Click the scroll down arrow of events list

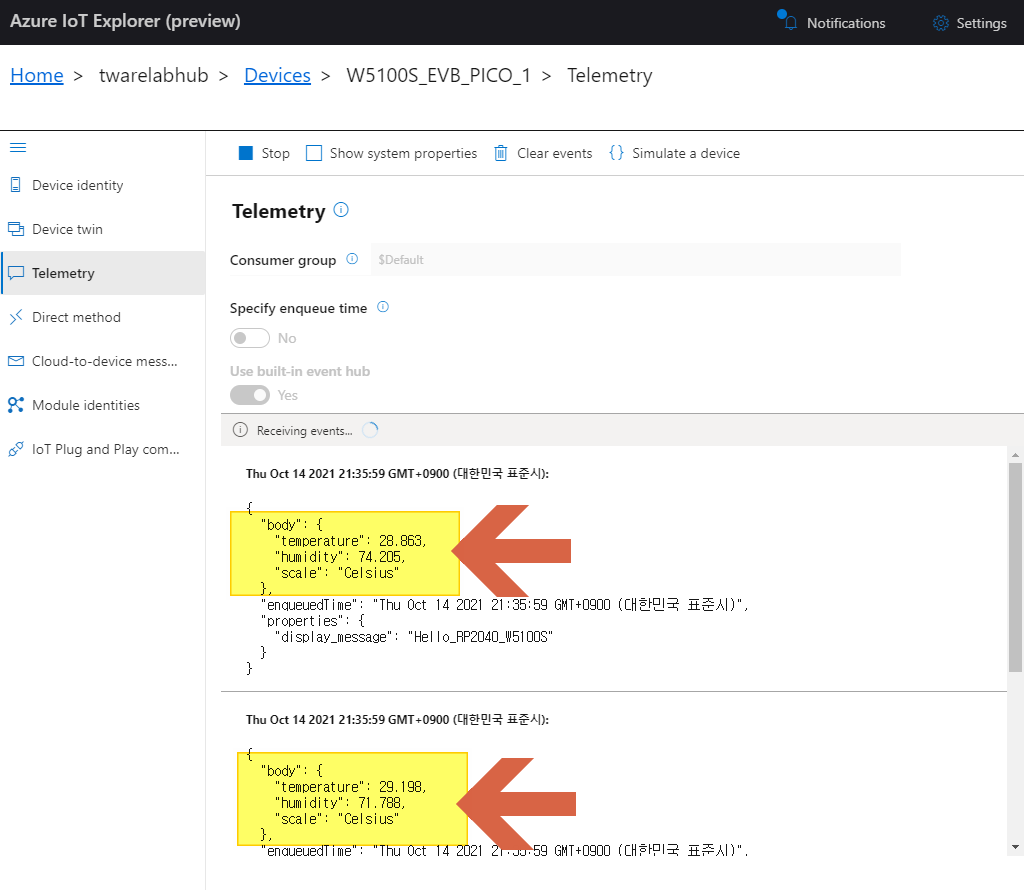click(1015, 848)
